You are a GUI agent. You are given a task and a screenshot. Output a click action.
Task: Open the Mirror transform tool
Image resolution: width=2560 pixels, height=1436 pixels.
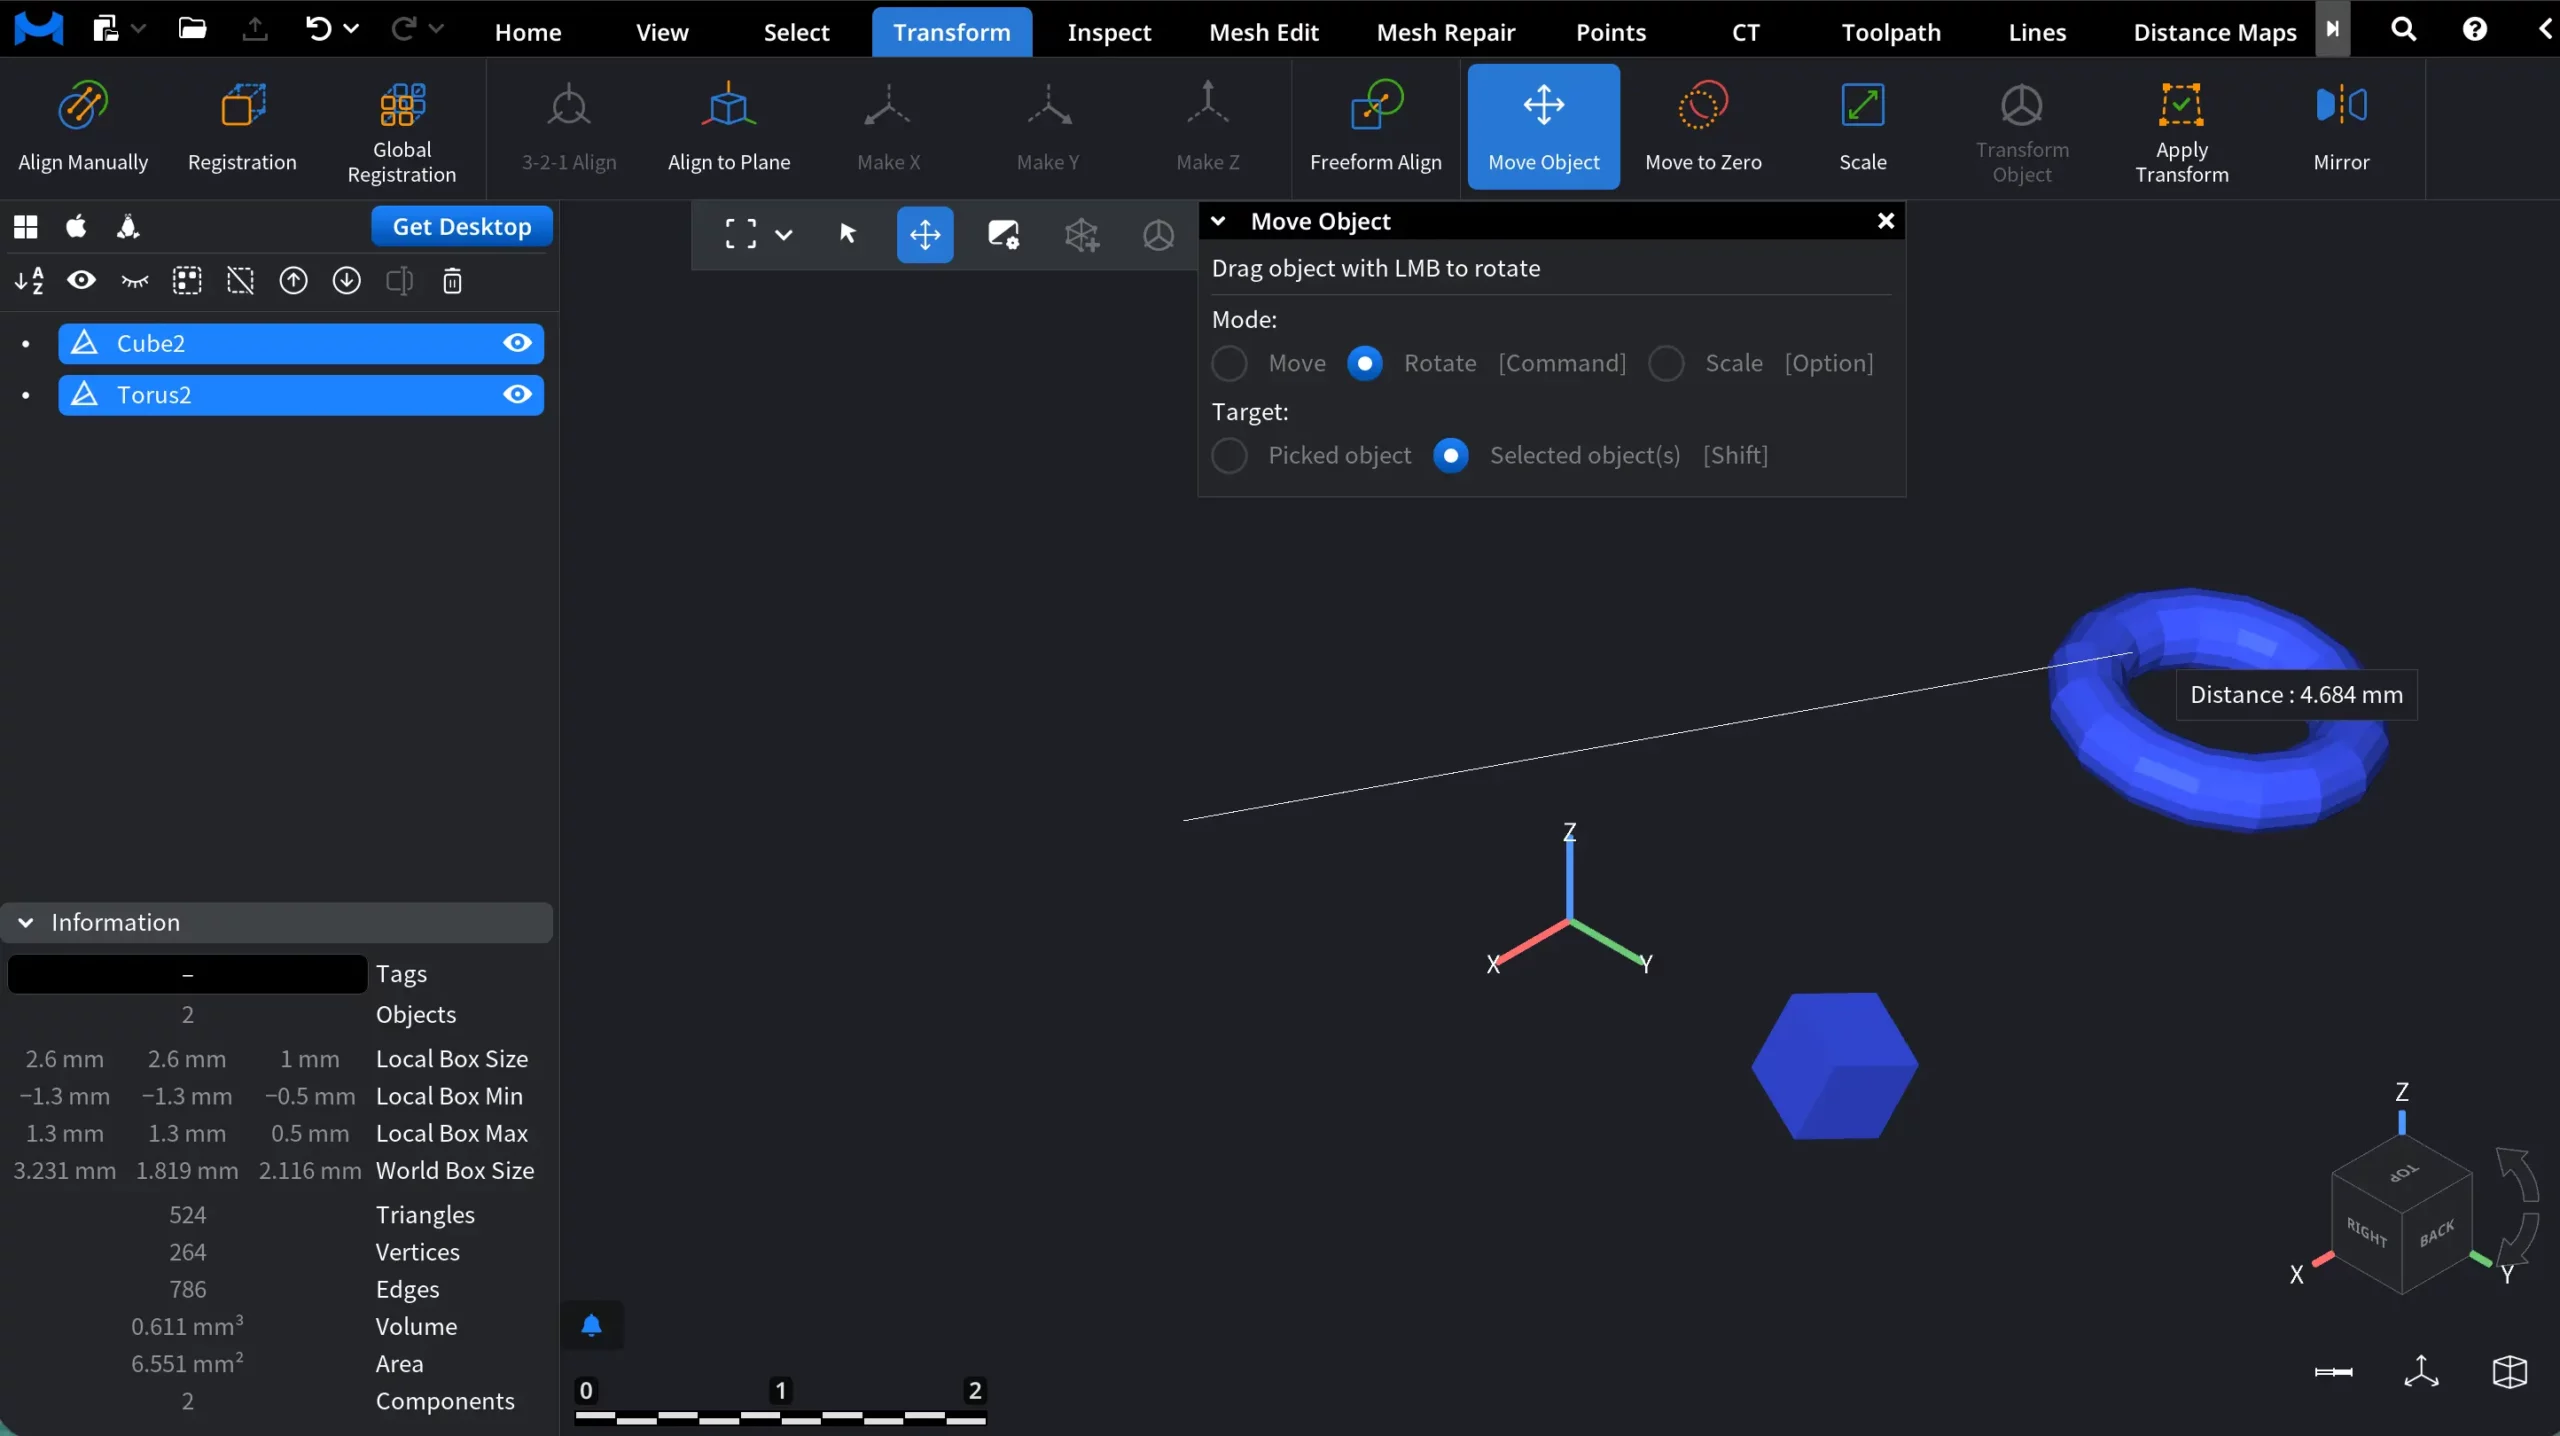2342,128
